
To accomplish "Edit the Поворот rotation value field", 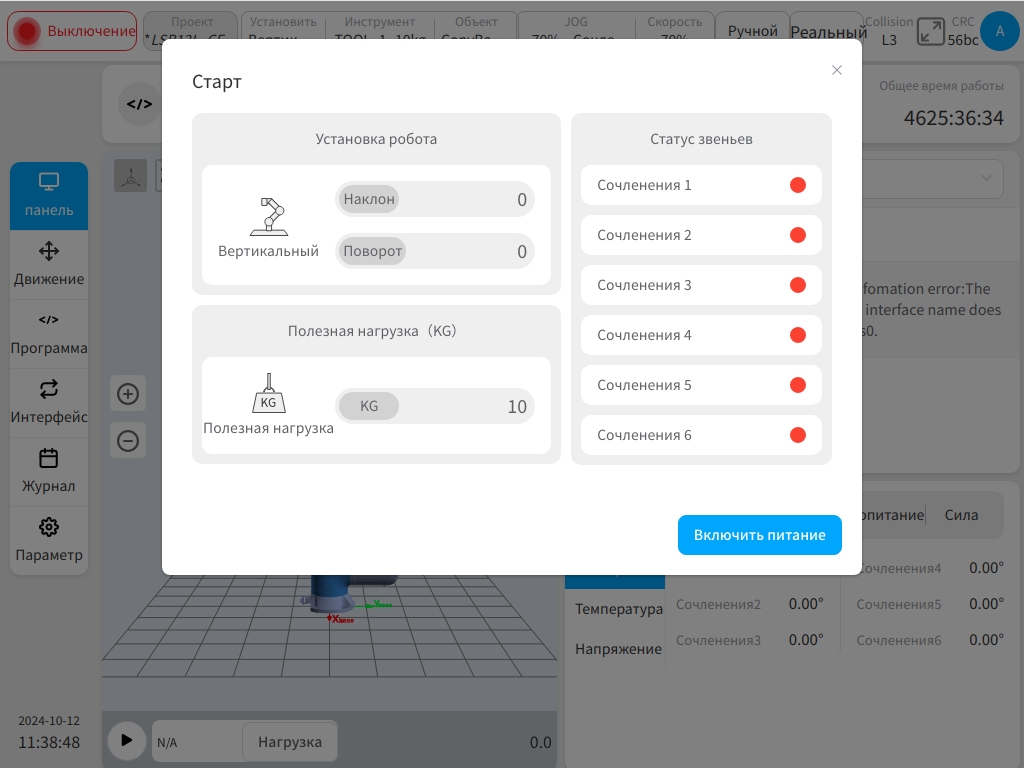I will click(x=435, y=251).
